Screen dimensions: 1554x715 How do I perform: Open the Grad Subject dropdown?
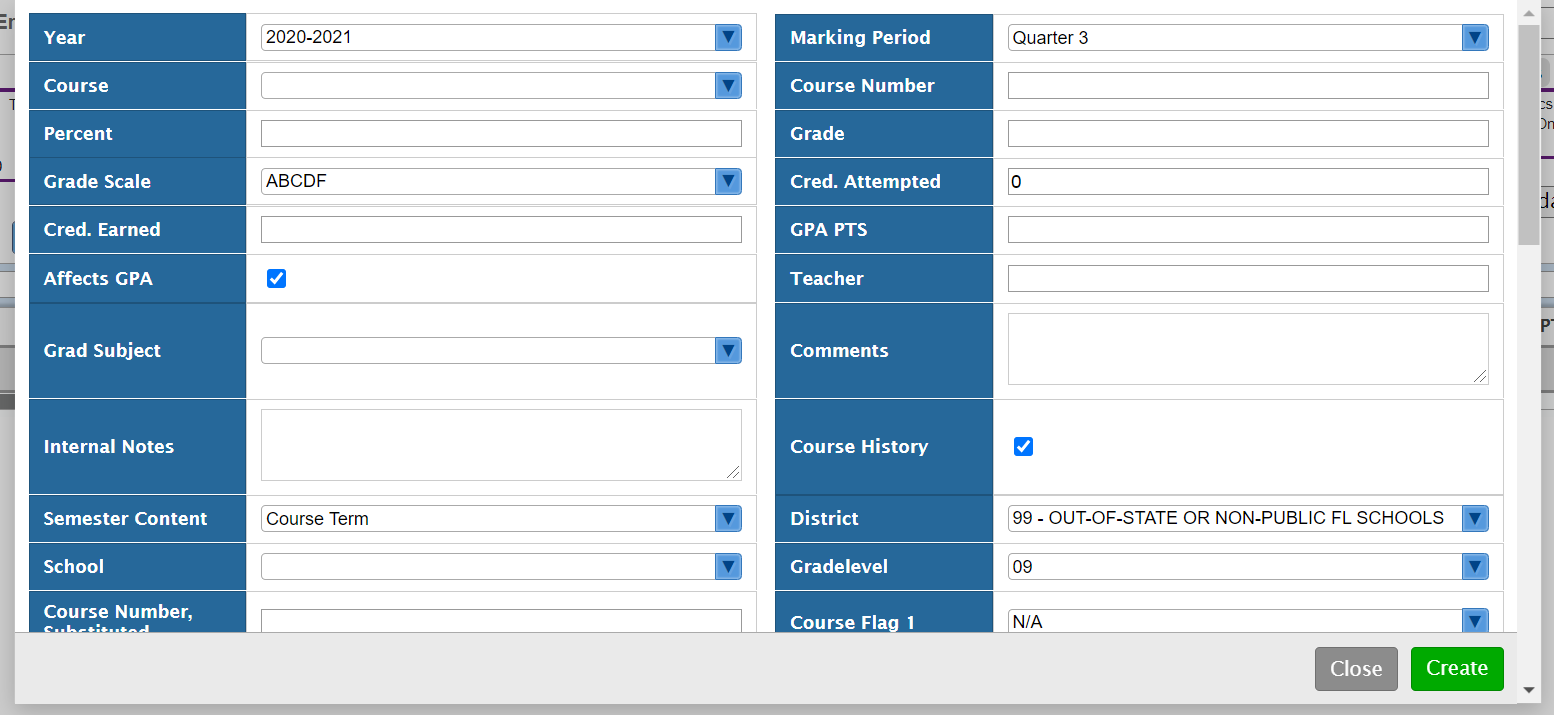point(501,351)
